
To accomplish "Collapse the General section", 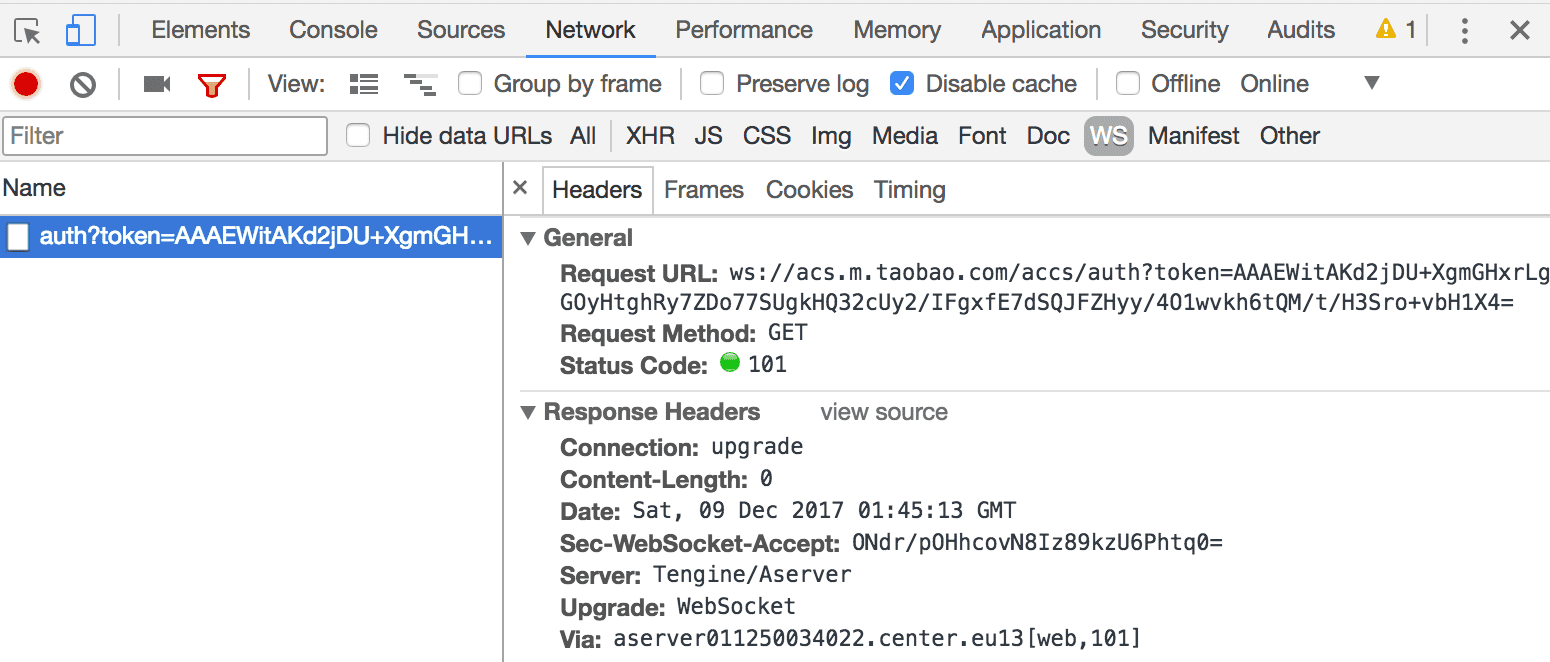I will [x=528, y=238].
